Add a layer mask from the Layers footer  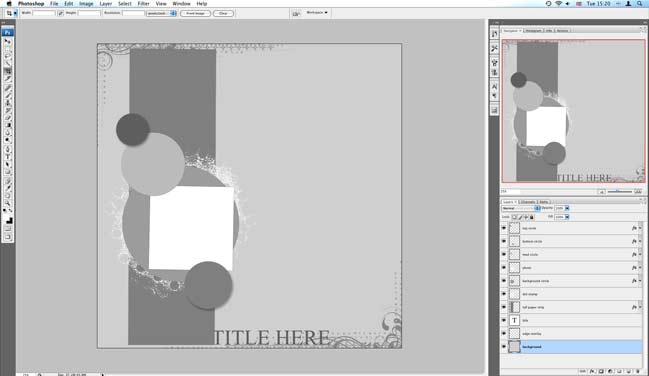coord(601,371)
